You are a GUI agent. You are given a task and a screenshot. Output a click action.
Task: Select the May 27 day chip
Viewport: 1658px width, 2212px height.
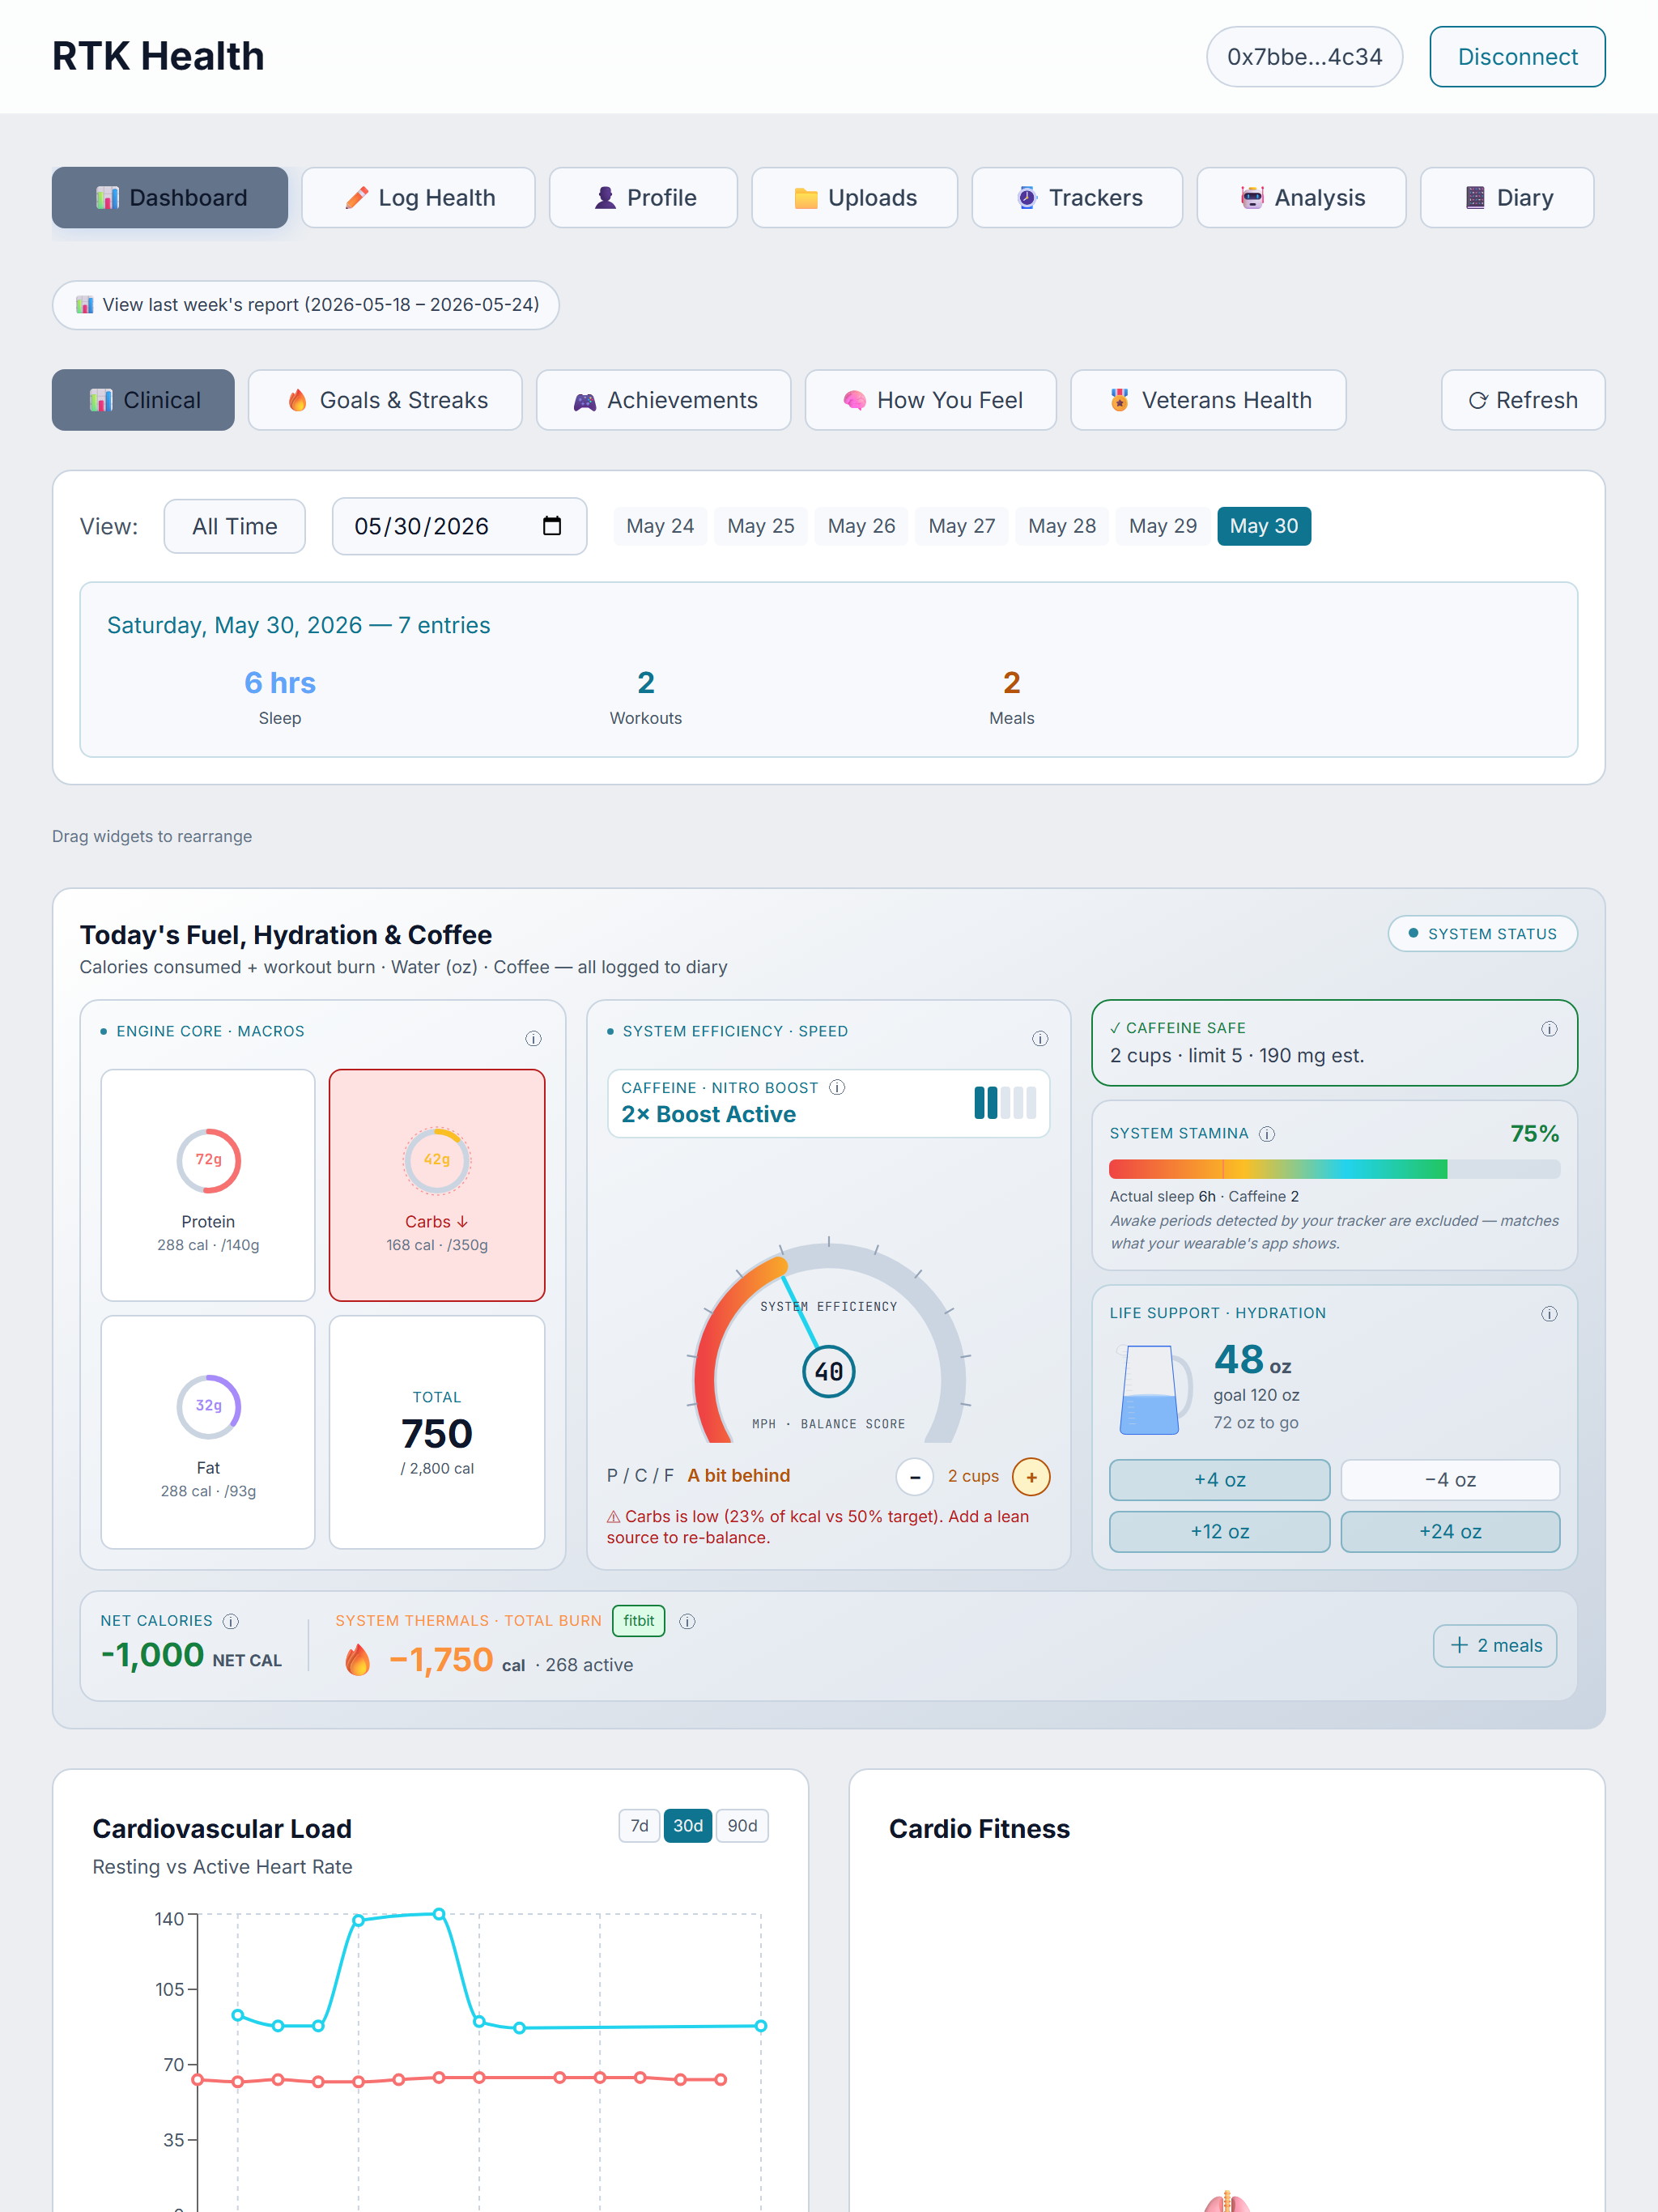[962, 526]
